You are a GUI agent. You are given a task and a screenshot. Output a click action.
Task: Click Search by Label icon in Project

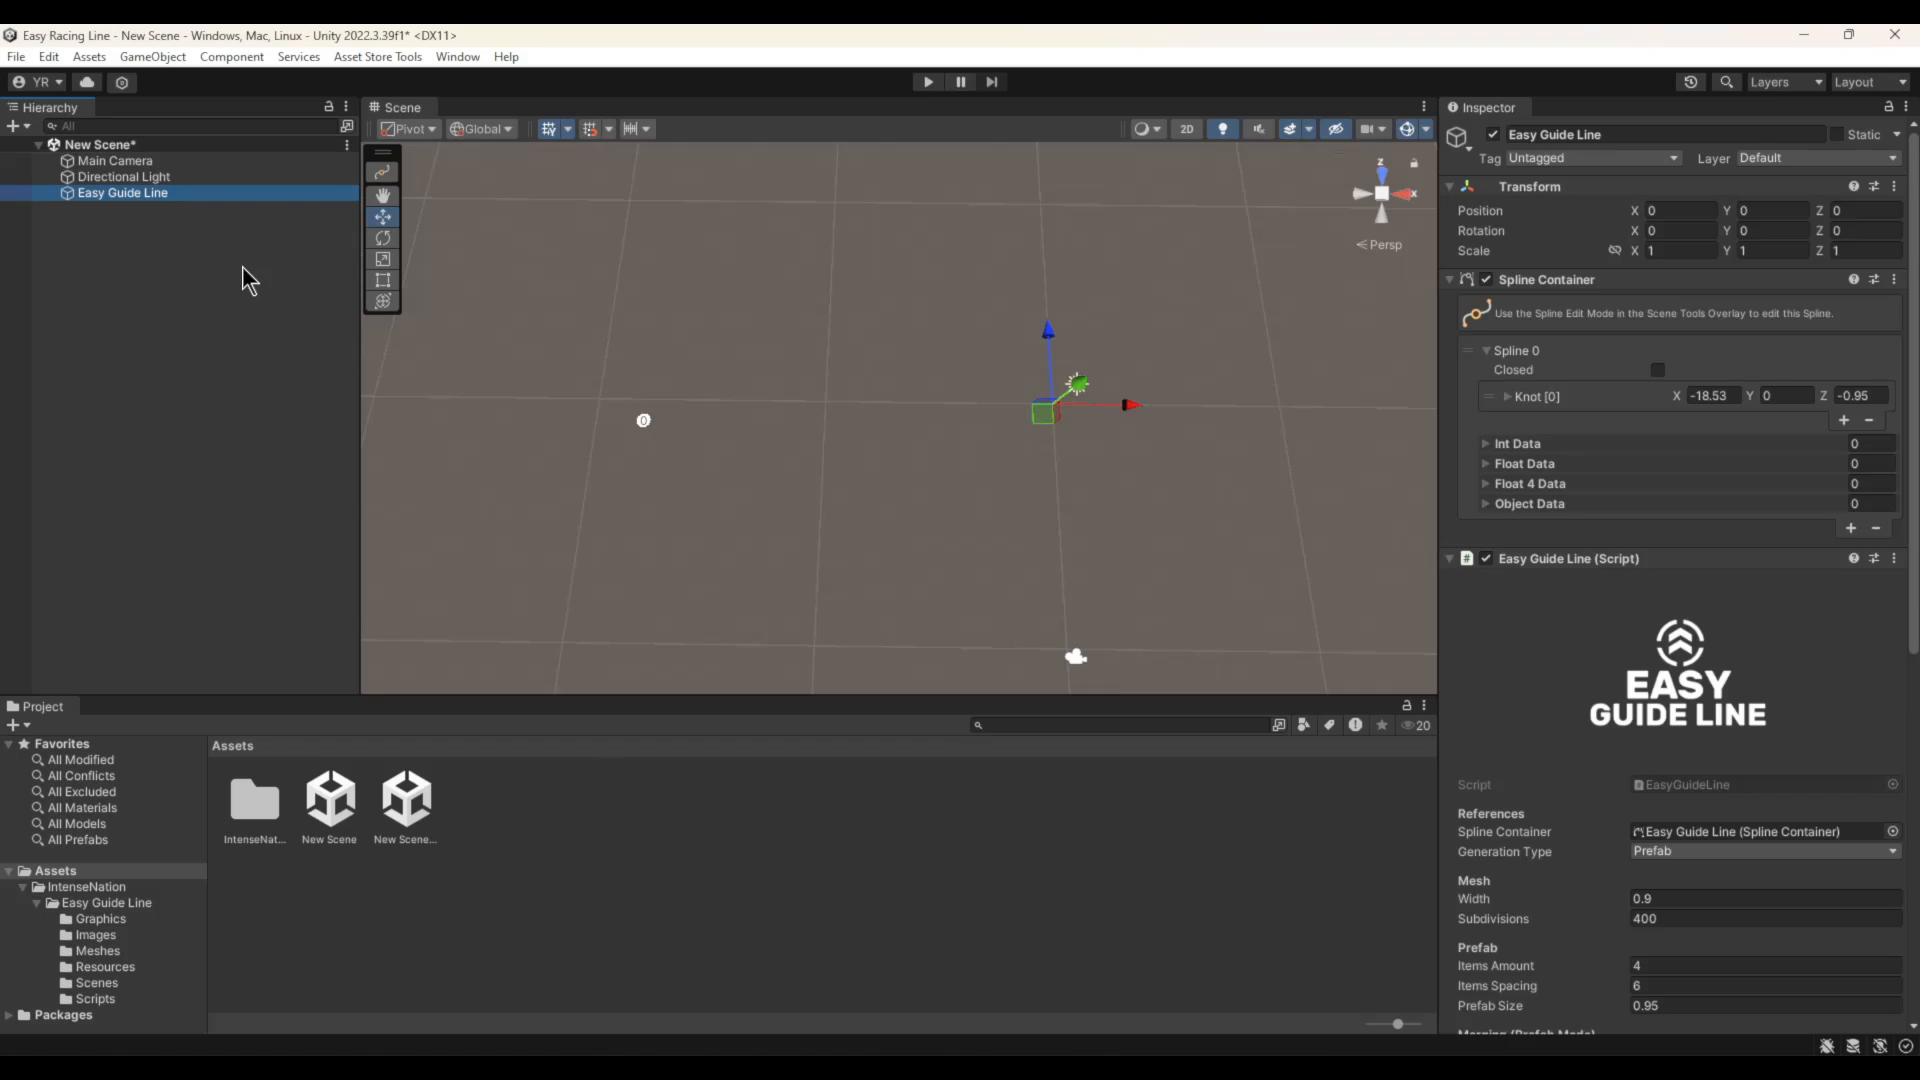(x=1329, y=725)
